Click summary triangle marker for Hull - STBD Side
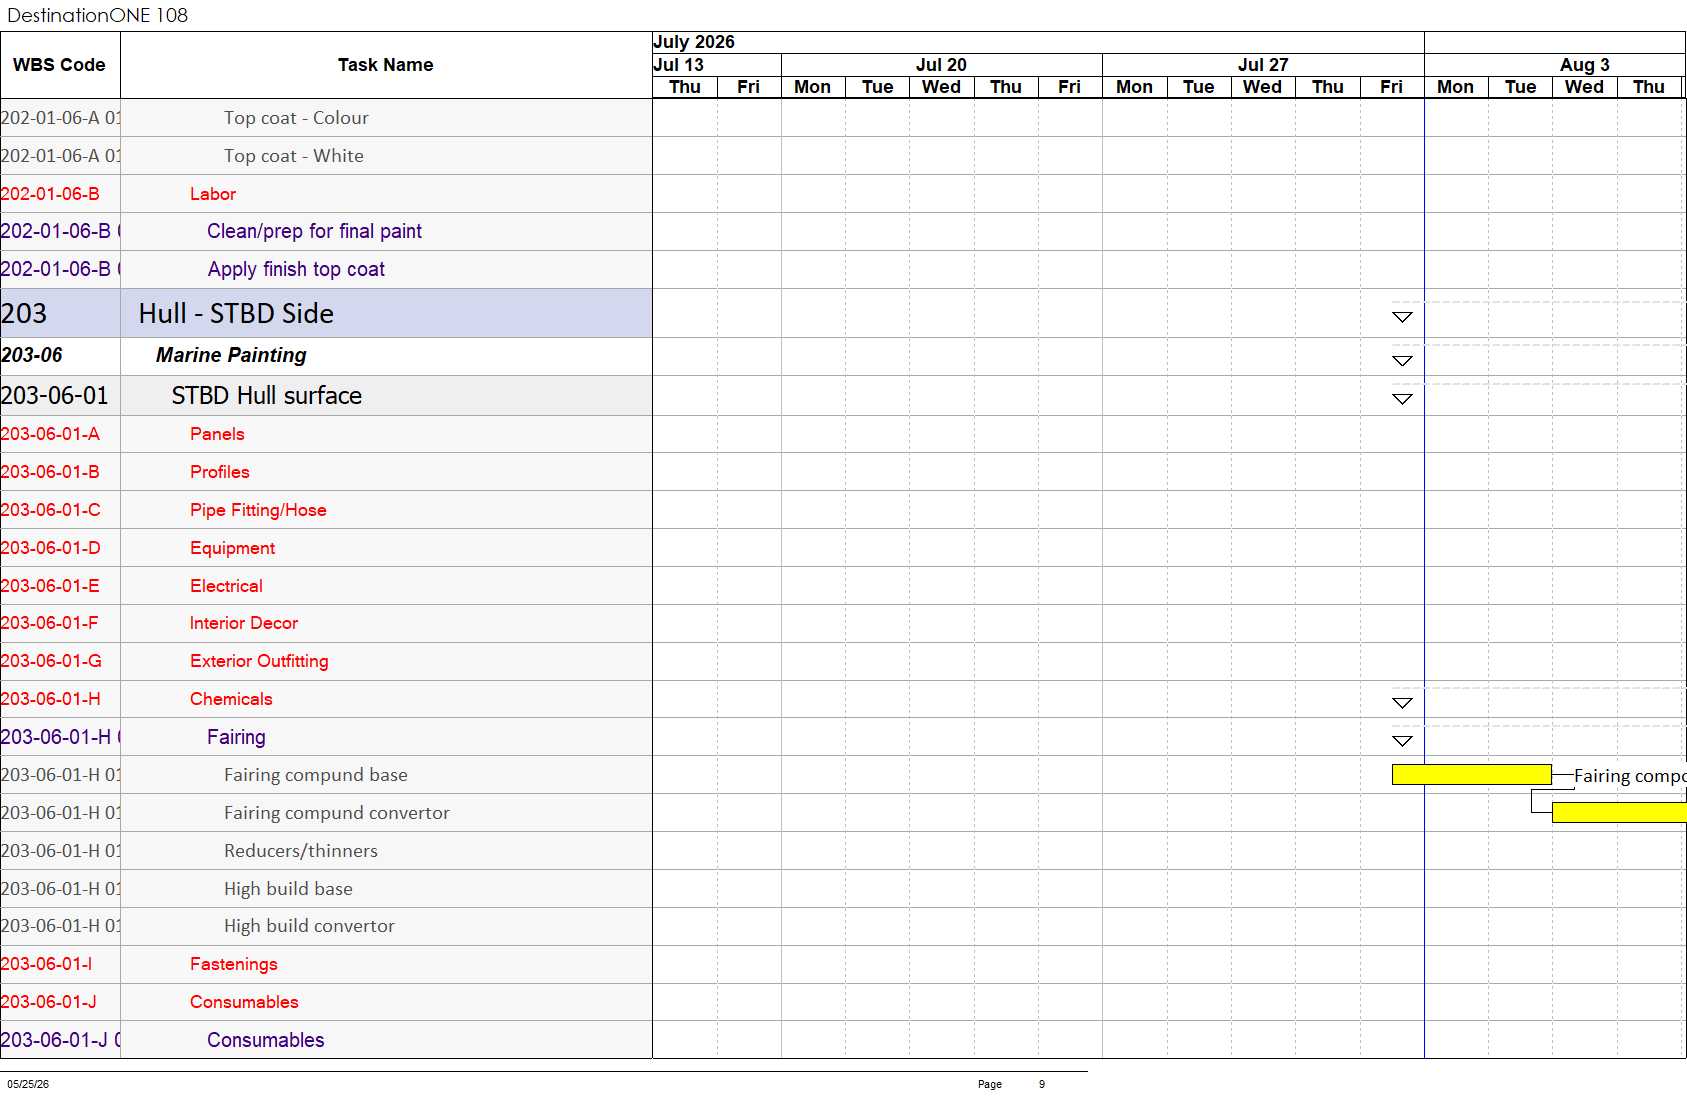The height and width of the screenshot is (1097, 1687). coord(1402,317)
